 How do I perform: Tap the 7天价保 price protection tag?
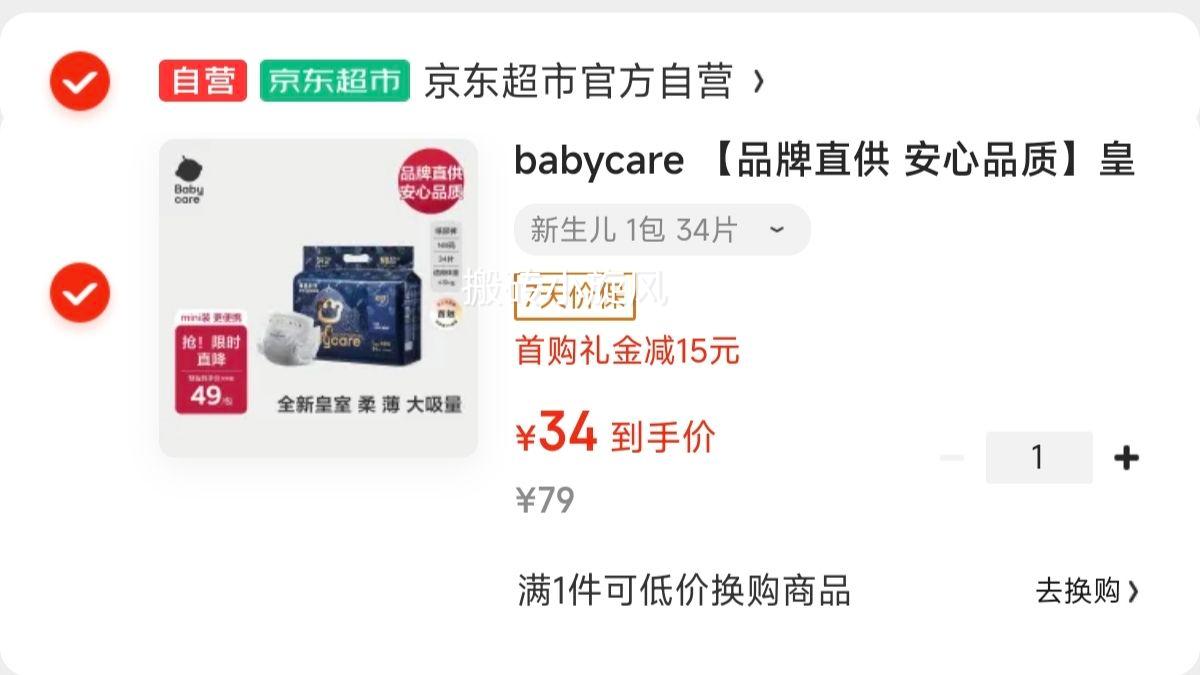click(575, 295)
